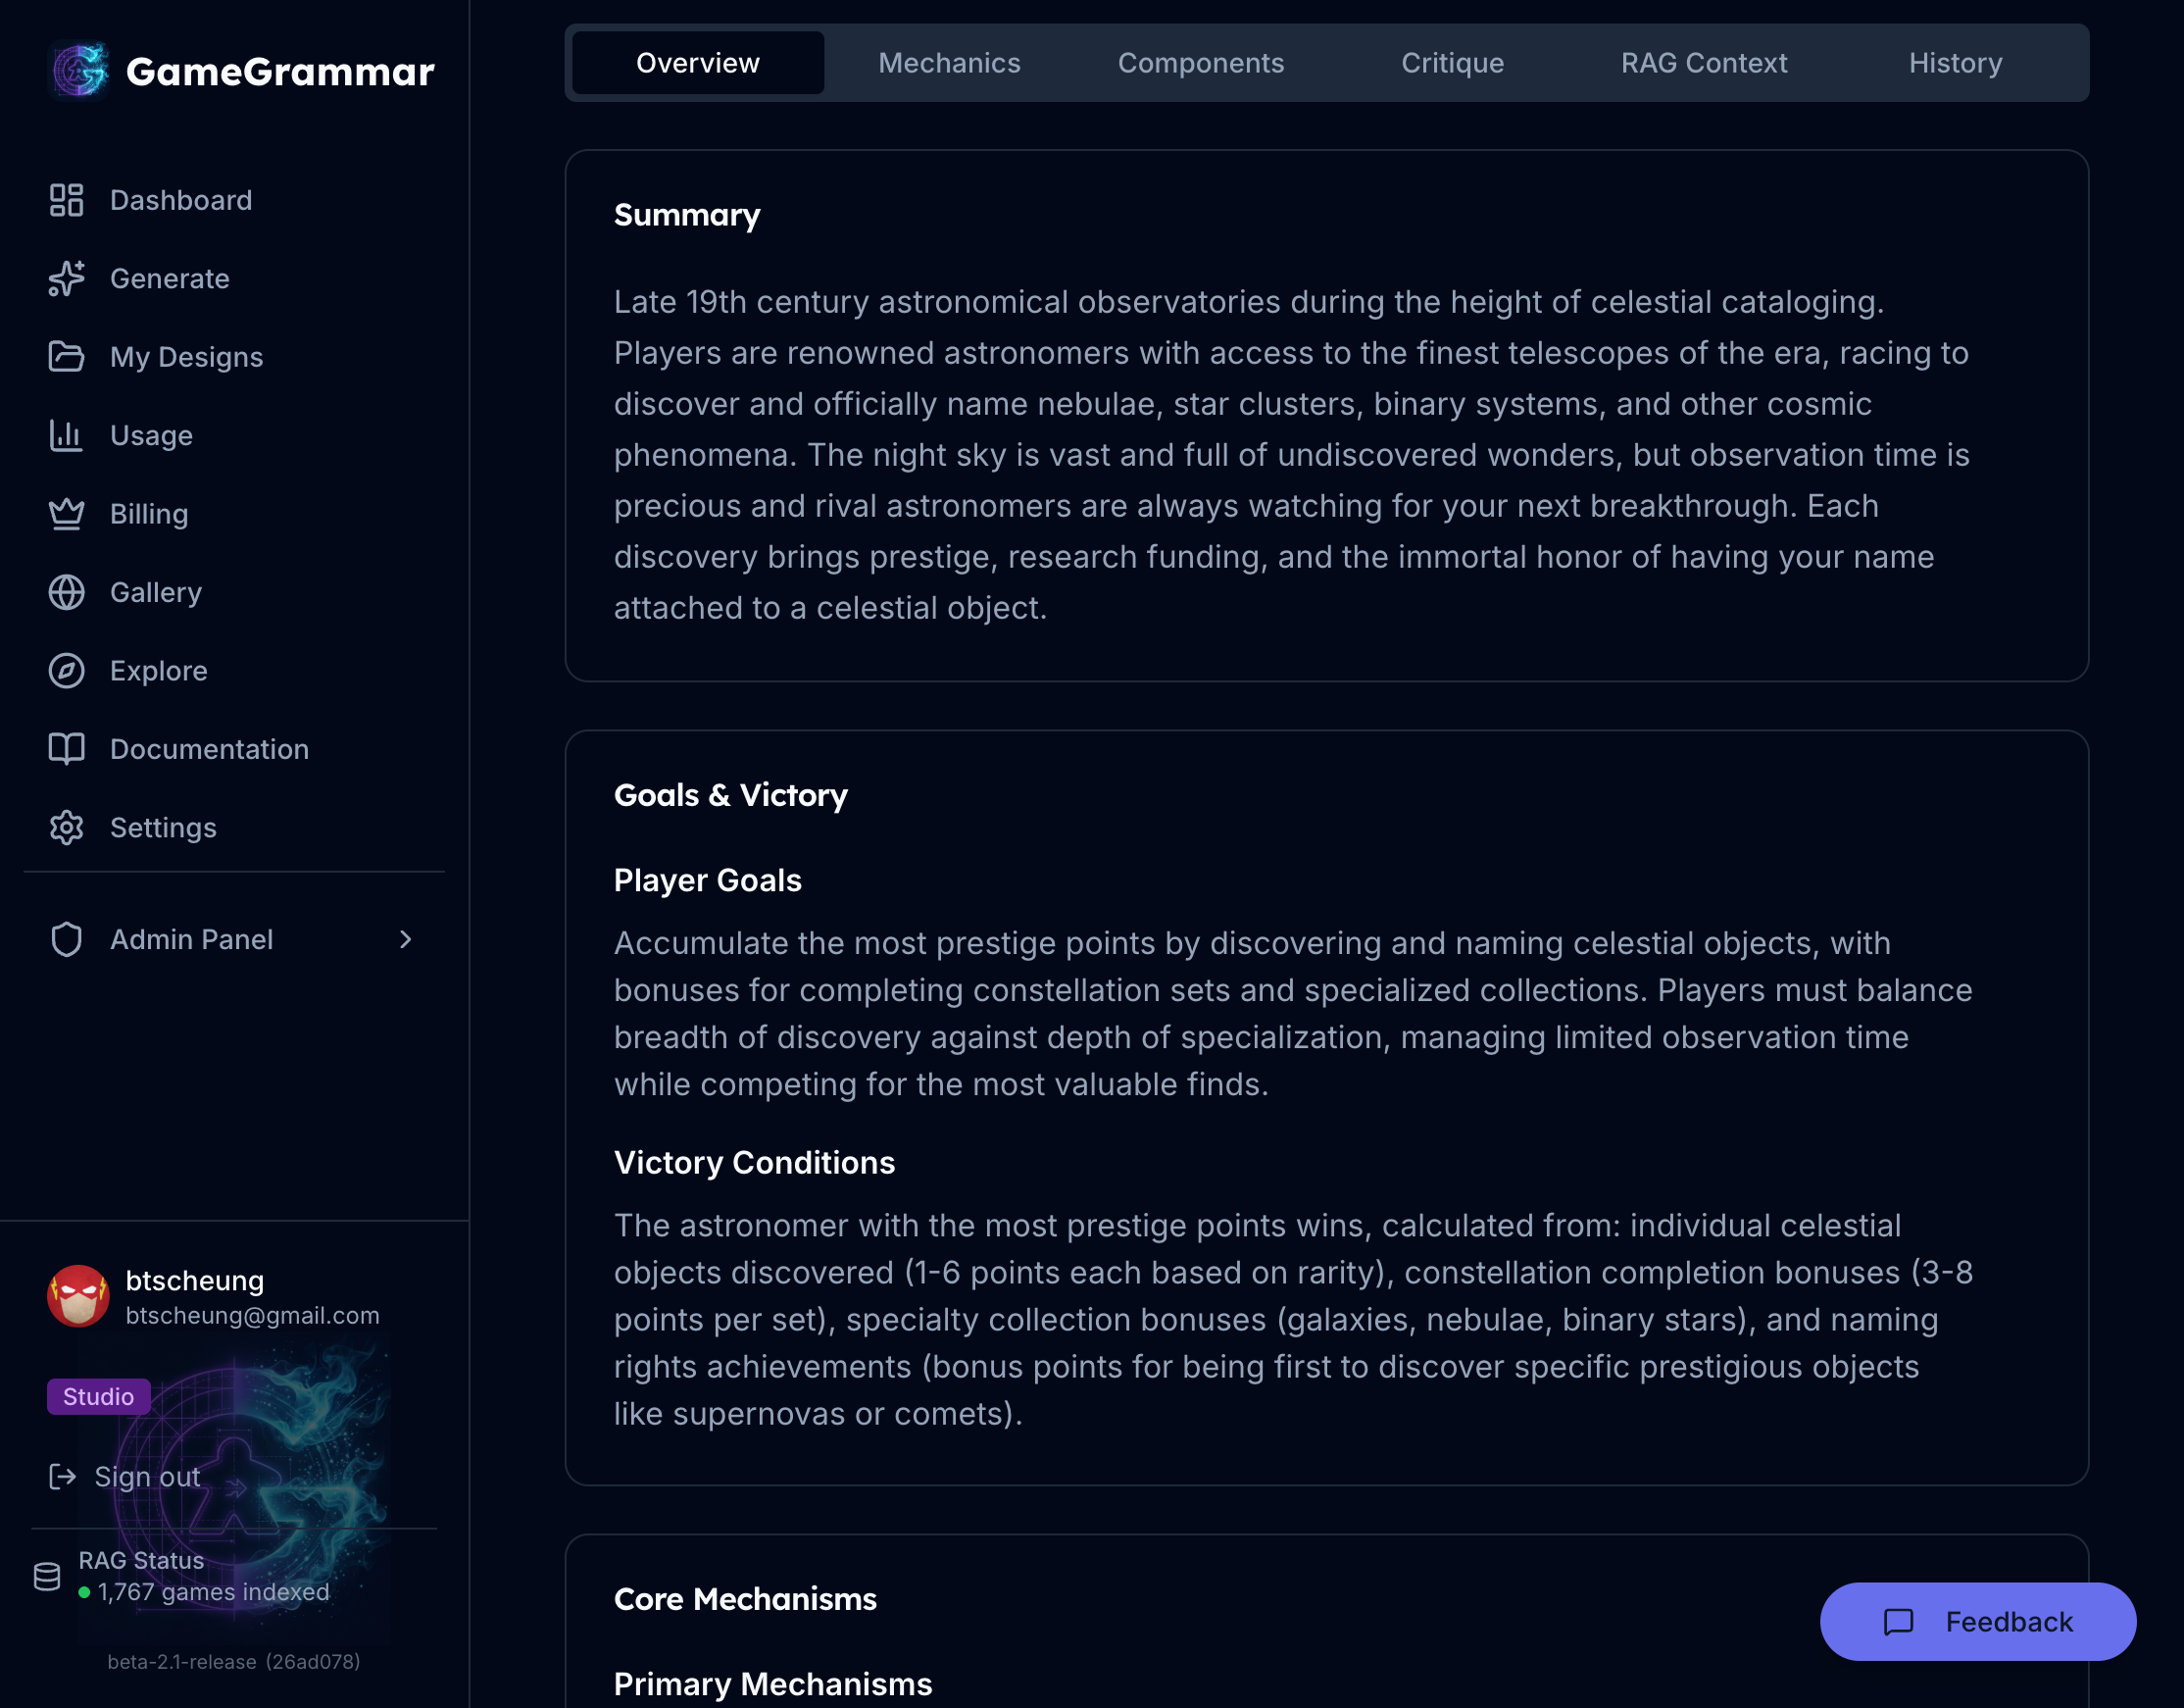Click the RAG Status database icon
2184x1708 pixels.
click(x=47, y=1577)
